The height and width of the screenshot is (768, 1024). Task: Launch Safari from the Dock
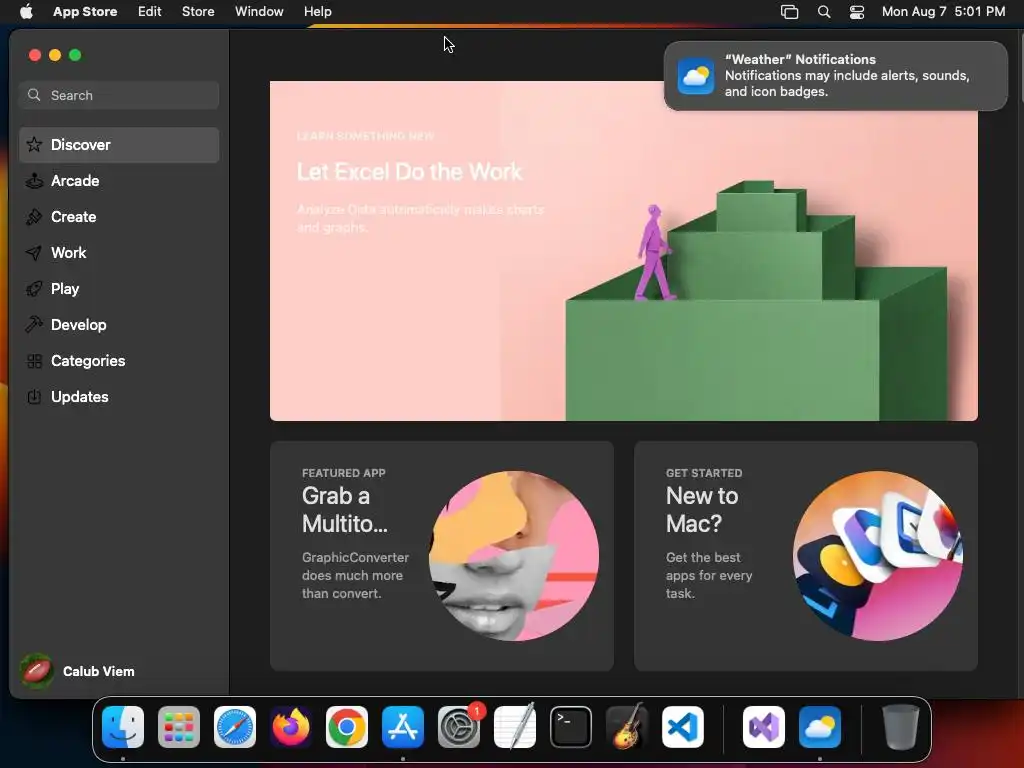click(x=235, y=727)
